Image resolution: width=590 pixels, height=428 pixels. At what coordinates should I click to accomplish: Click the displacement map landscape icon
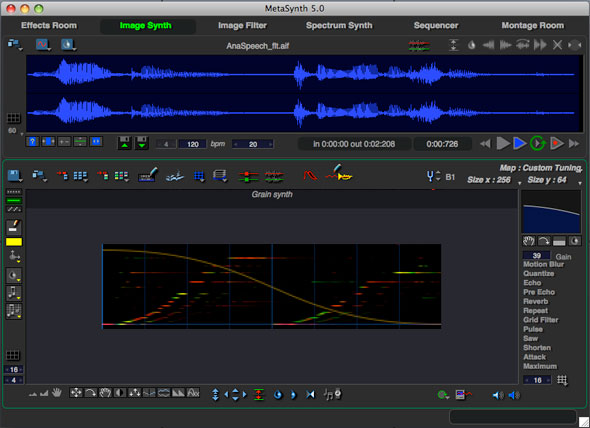click(174, 176)
